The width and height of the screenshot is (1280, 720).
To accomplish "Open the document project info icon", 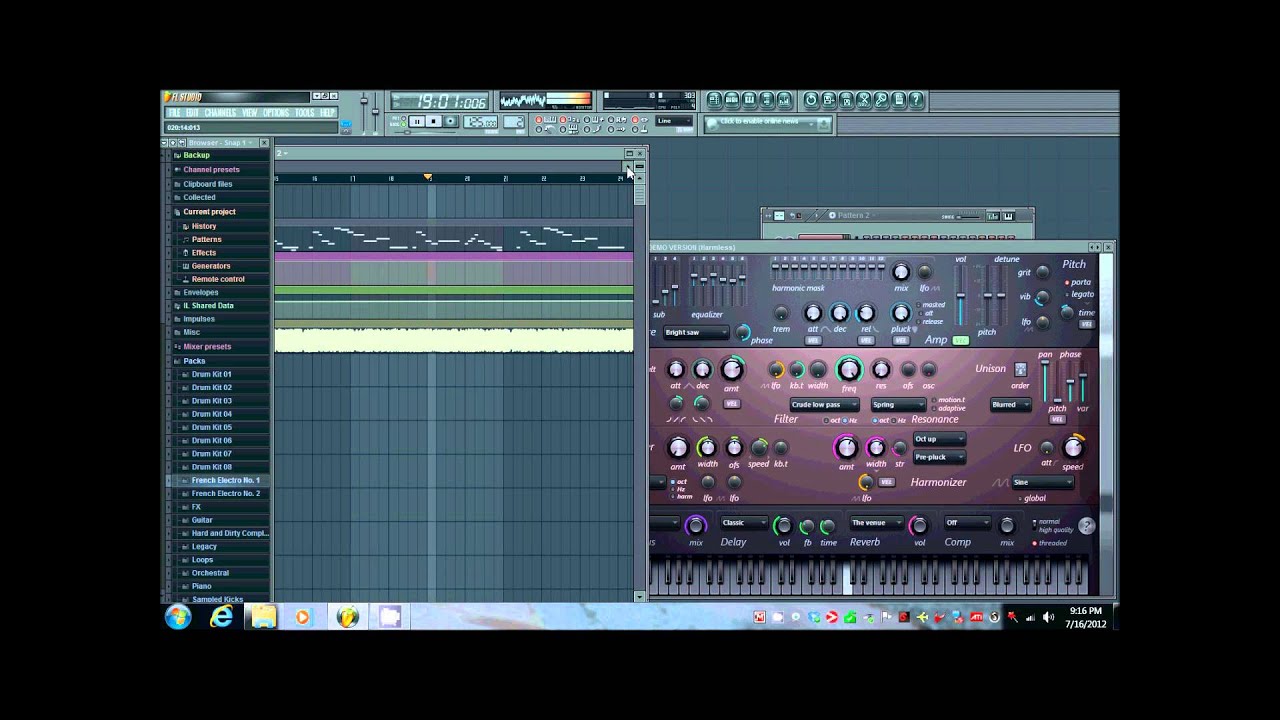I will coord(899,100).
